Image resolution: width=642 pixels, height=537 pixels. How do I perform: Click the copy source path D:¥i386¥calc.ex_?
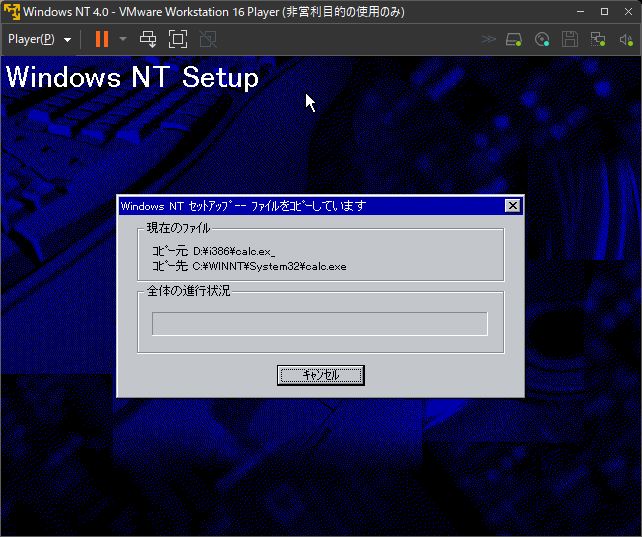pyautogui.click(x=234, y=251)
